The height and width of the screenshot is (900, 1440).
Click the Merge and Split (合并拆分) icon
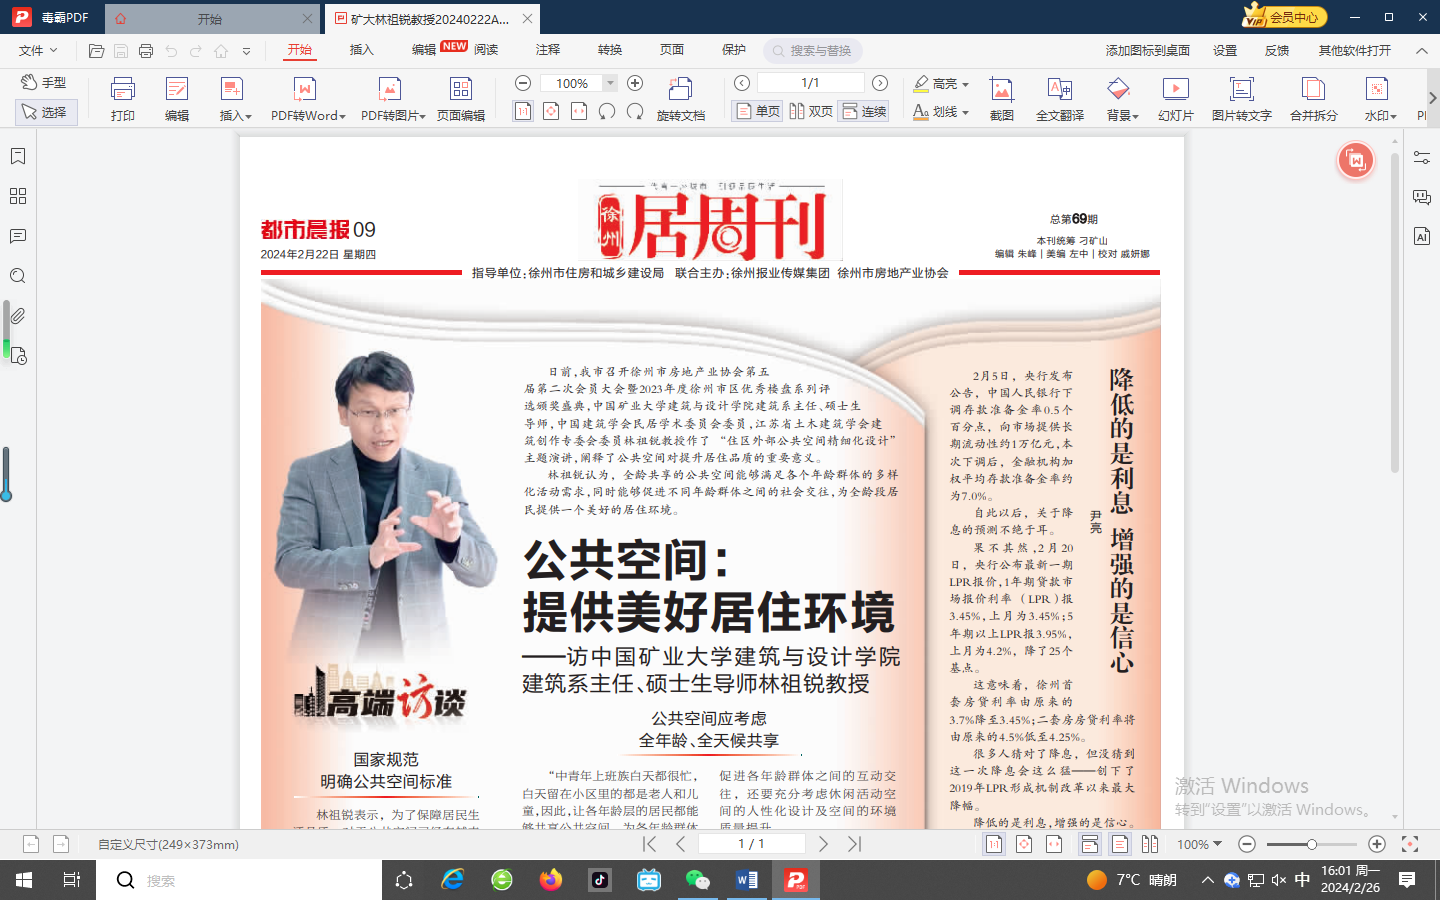point(1313,98)
